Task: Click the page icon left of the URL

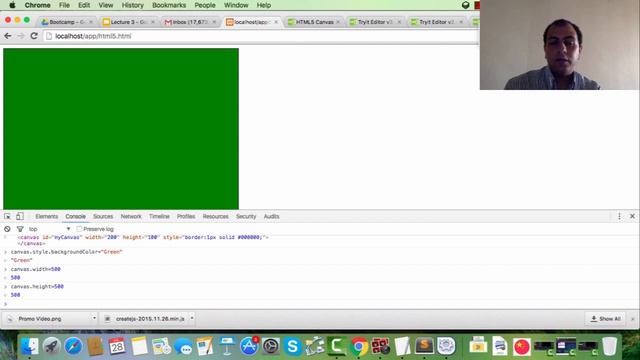Action: pos(49,36)
